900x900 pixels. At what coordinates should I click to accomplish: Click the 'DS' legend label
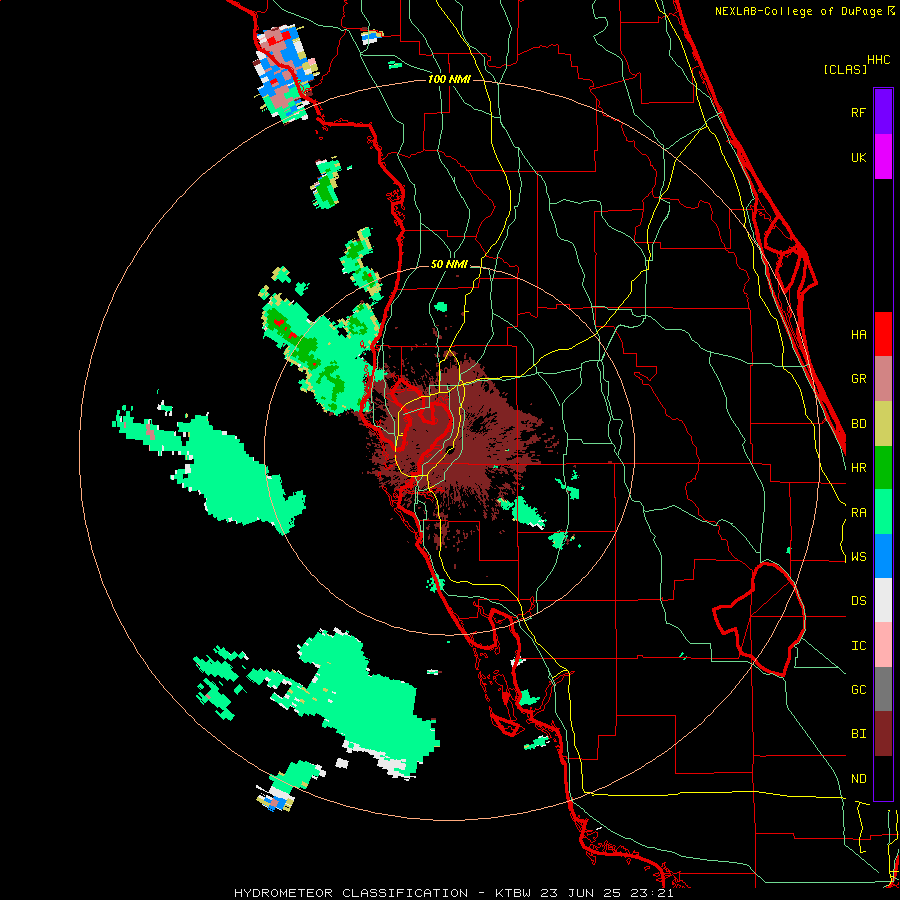[x=858, y=601]
